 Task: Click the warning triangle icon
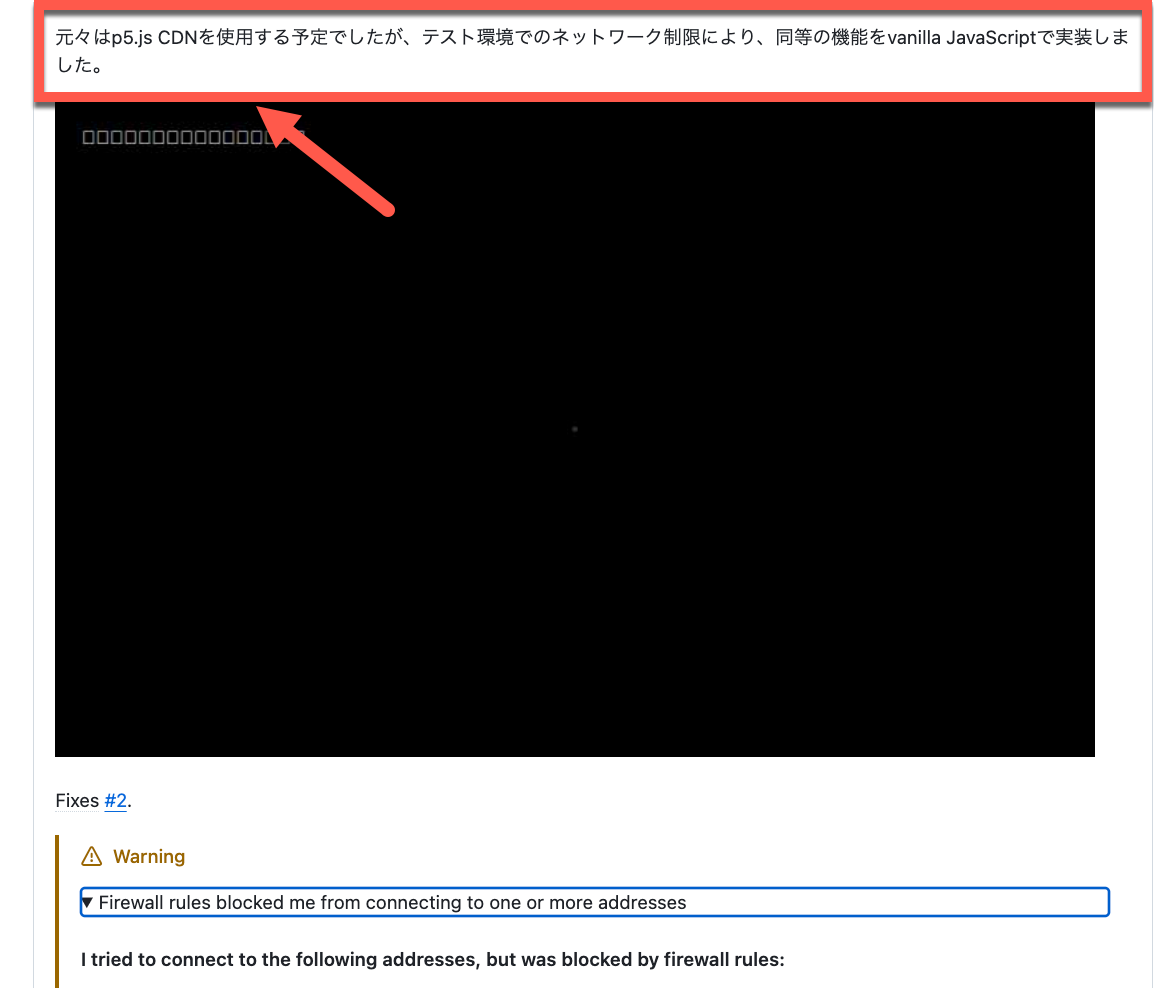tap(91, 856)
